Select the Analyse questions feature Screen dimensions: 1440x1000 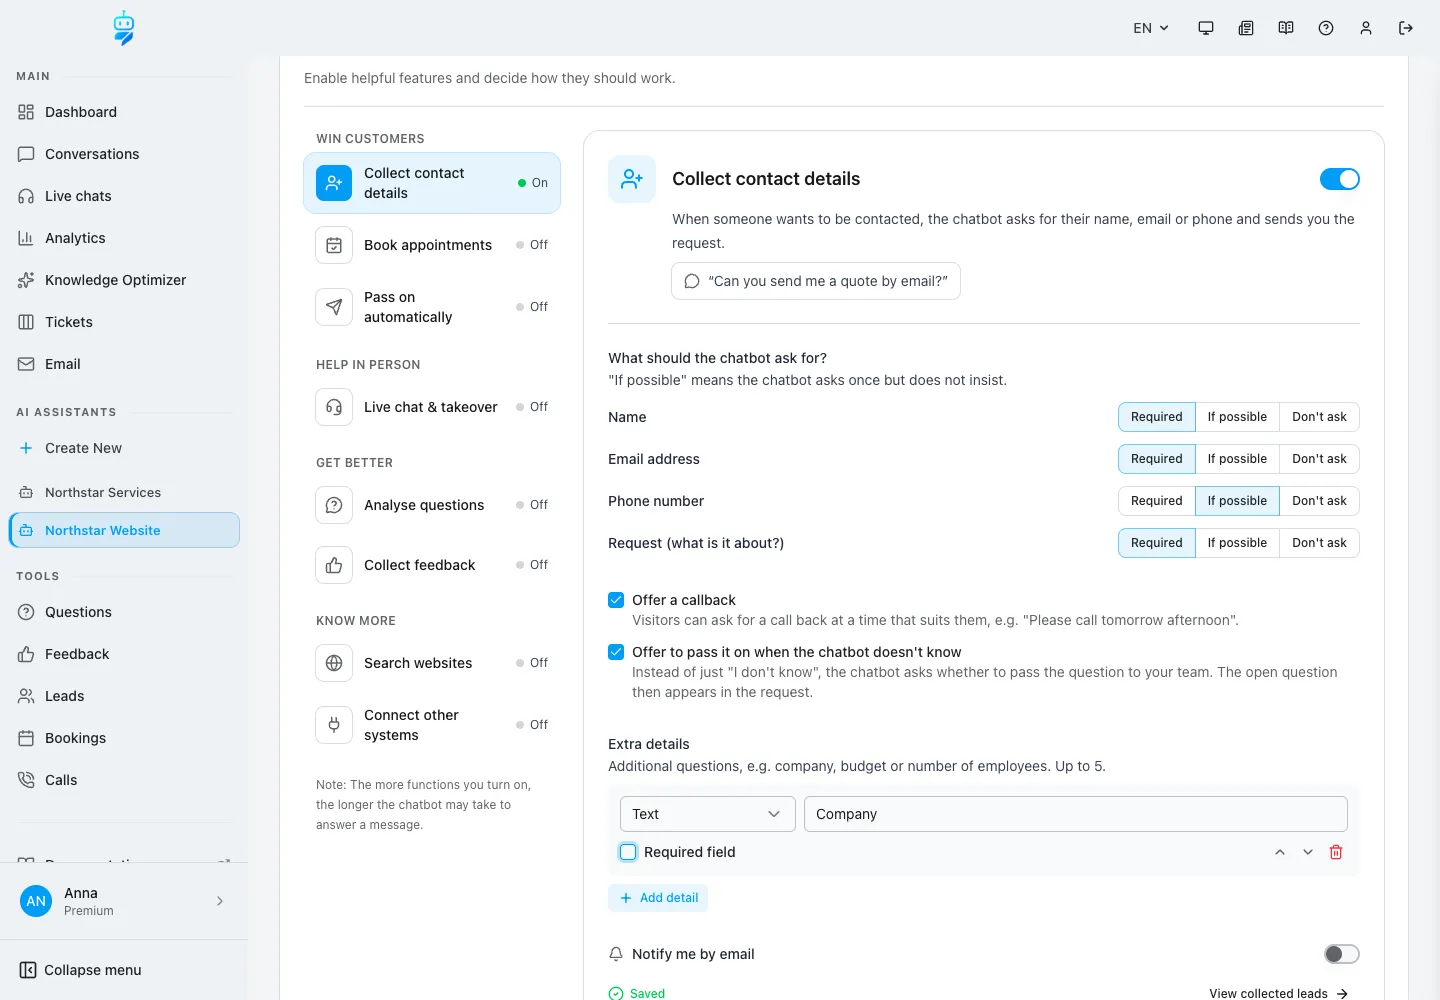[432, 505]
